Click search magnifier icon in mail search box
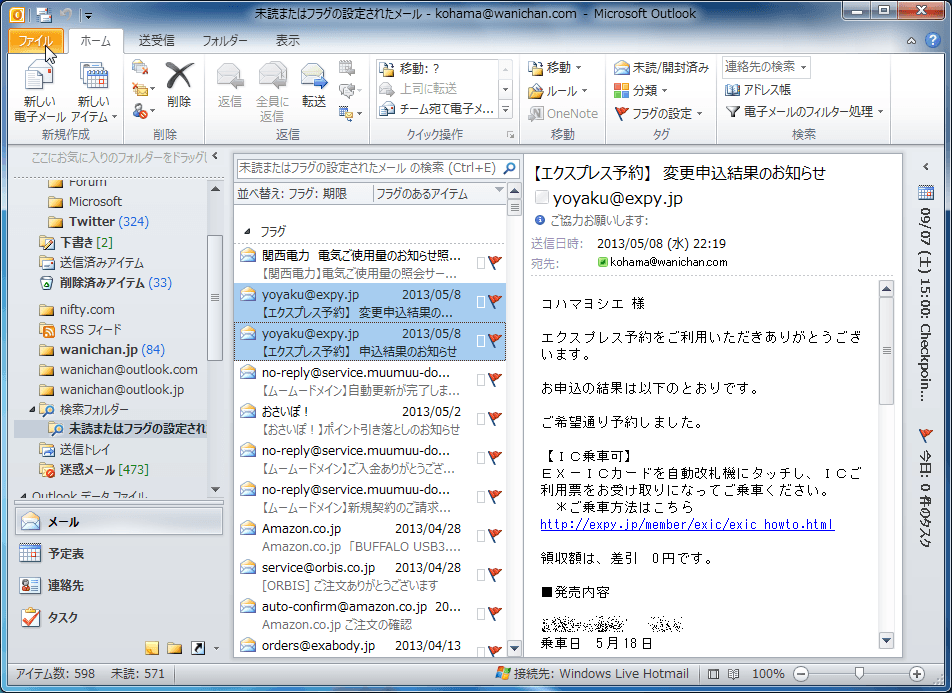Screen dimensions: 952x693 point(510,168)
